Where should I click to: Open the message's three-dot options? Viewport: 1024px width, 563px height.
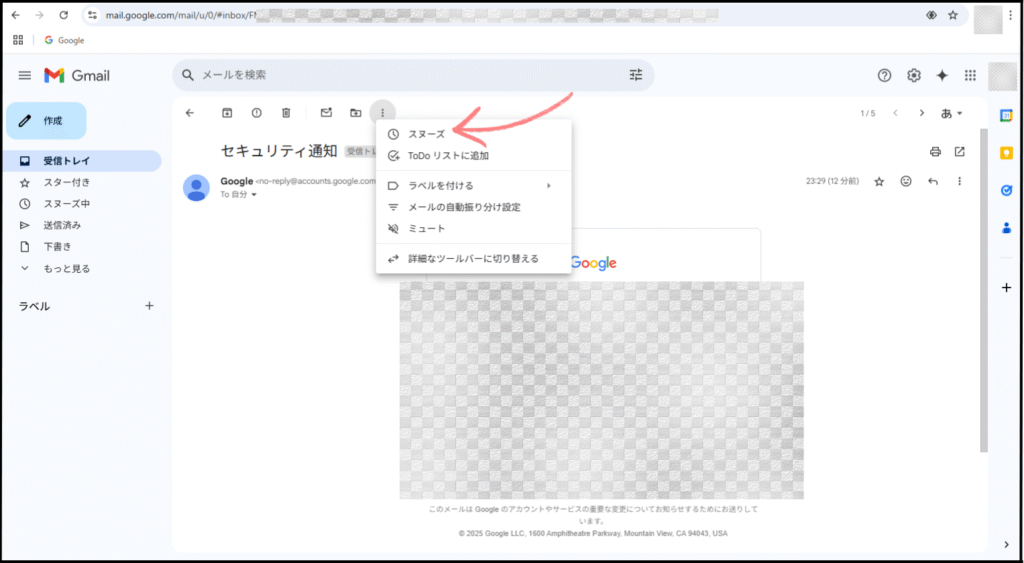959,182
